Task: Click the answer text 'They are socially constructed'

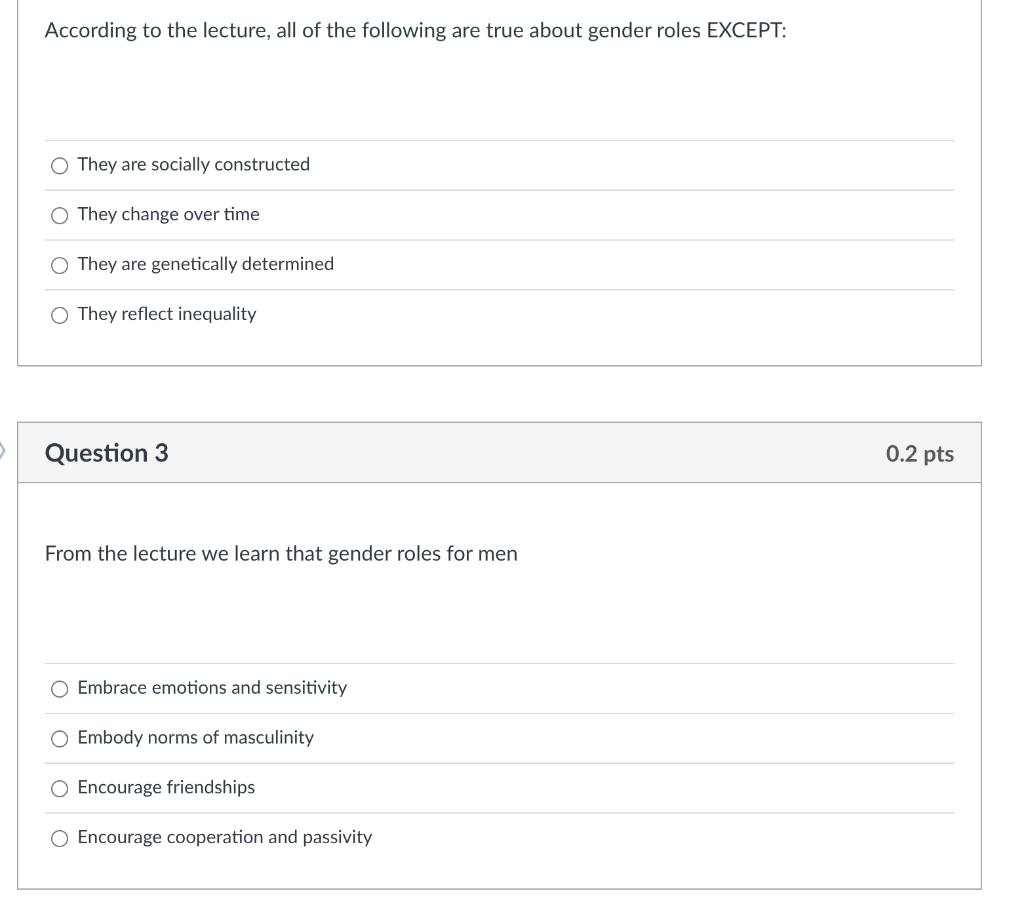Action: tap(193, 165)
